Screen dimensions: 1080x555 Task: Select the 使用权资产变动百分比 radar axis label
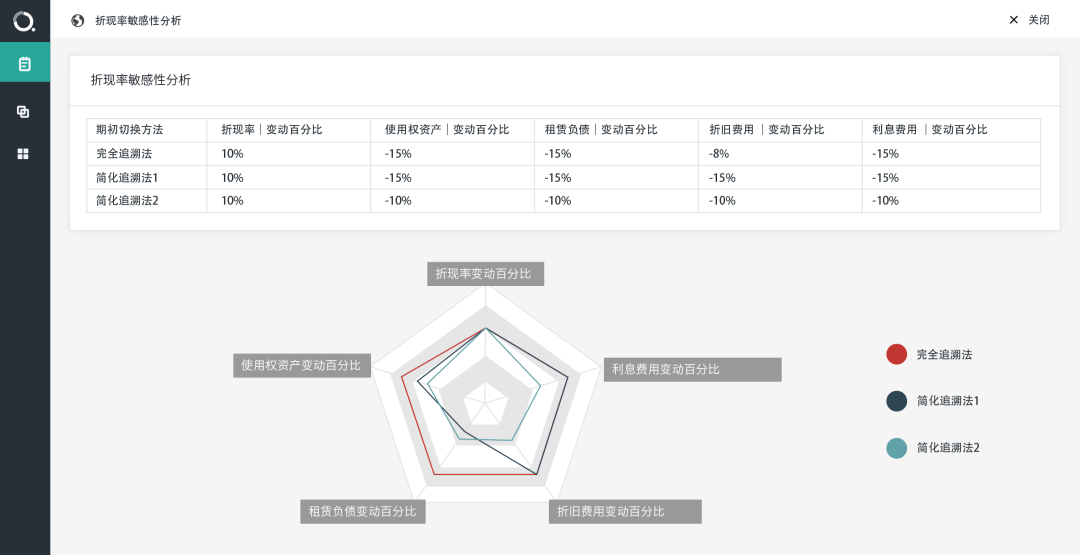pyautogui.click(x=302, y=366)
